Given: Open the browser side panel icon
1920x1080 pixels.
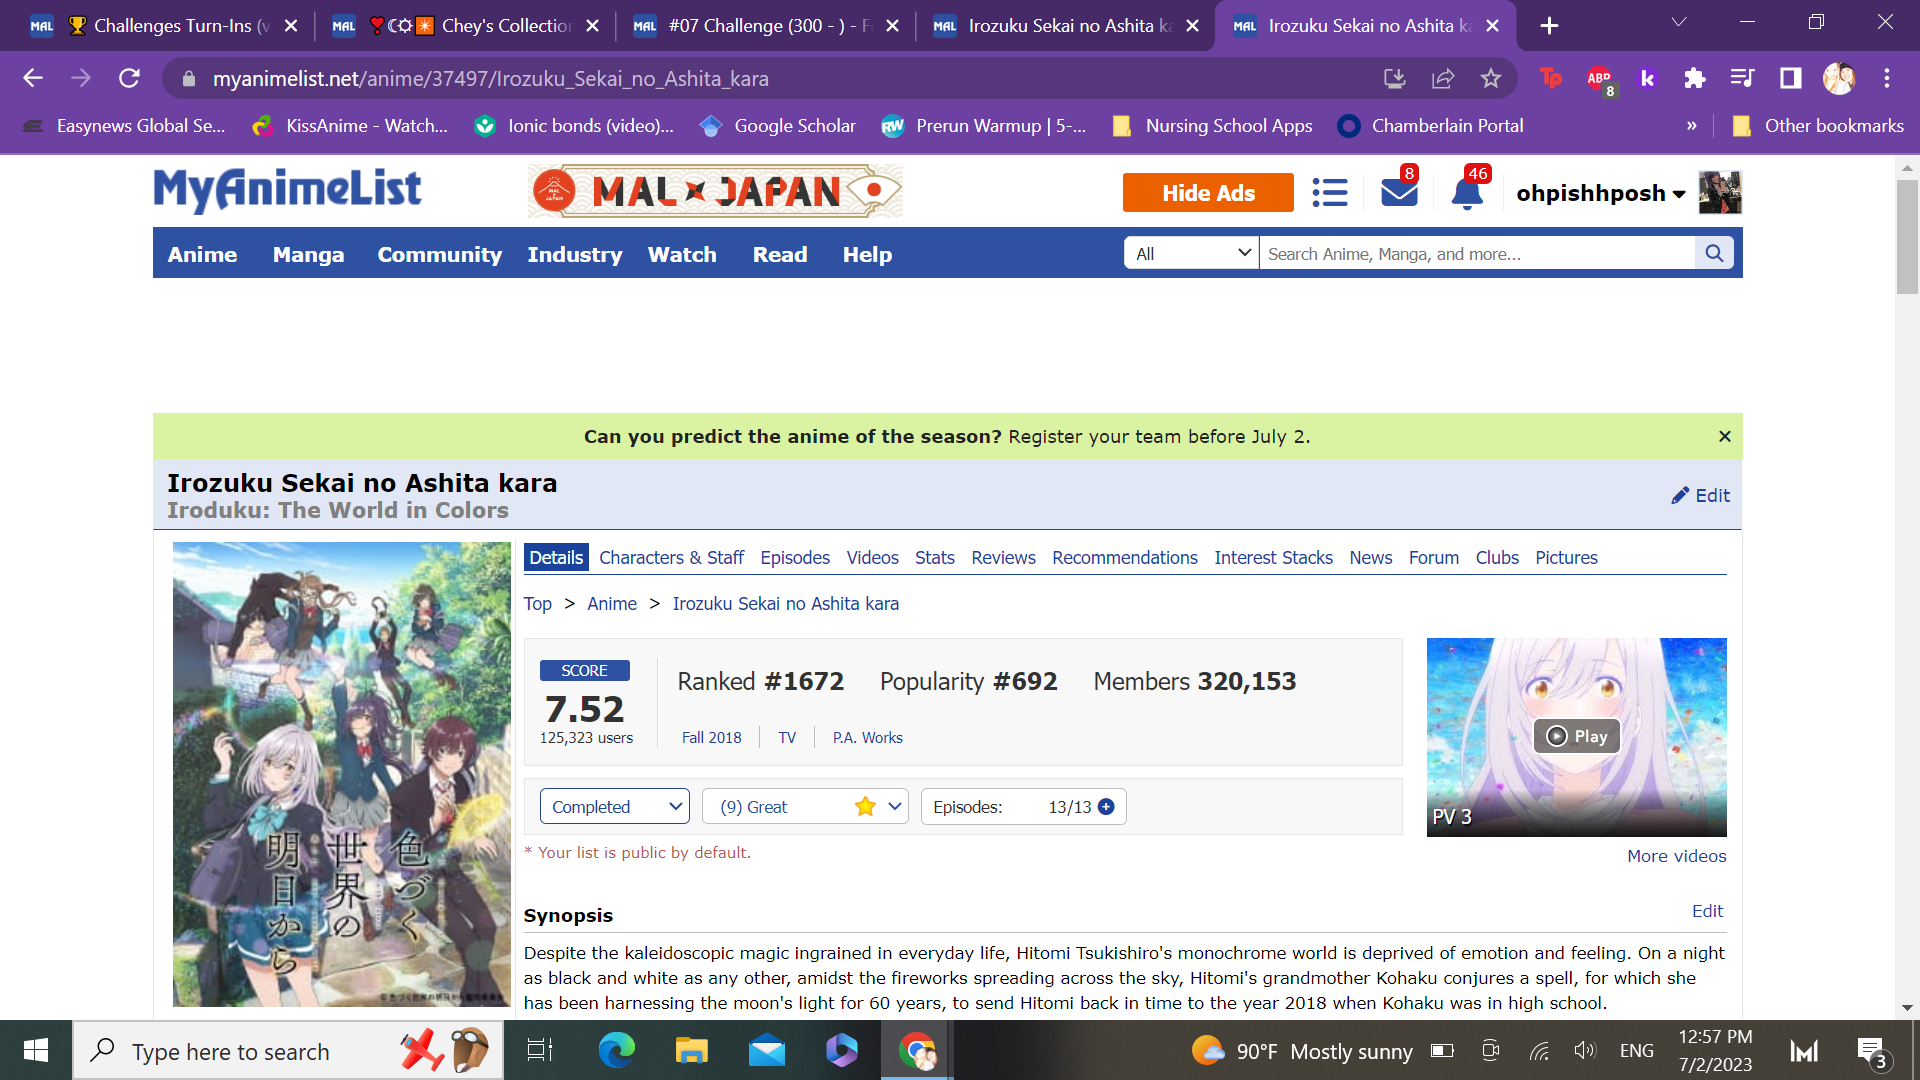Looking at the screenshot, I should tap(1791, 78).
